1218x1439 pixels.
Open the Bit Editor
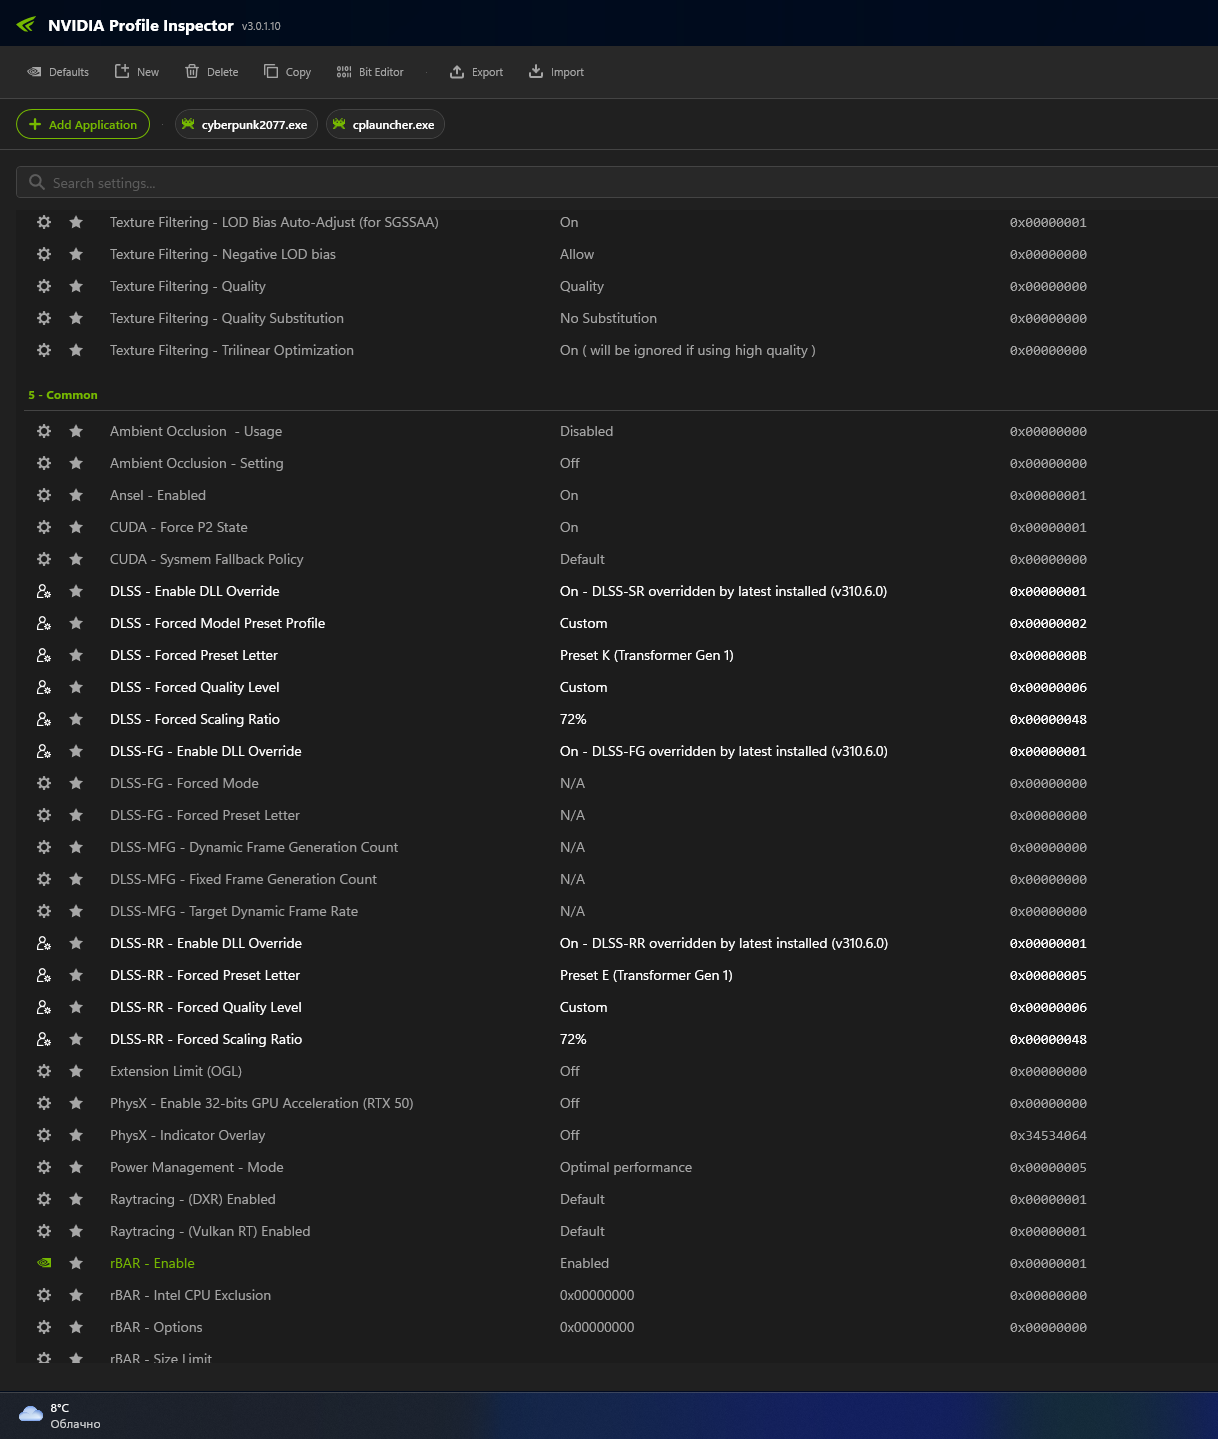pos(344,71)
